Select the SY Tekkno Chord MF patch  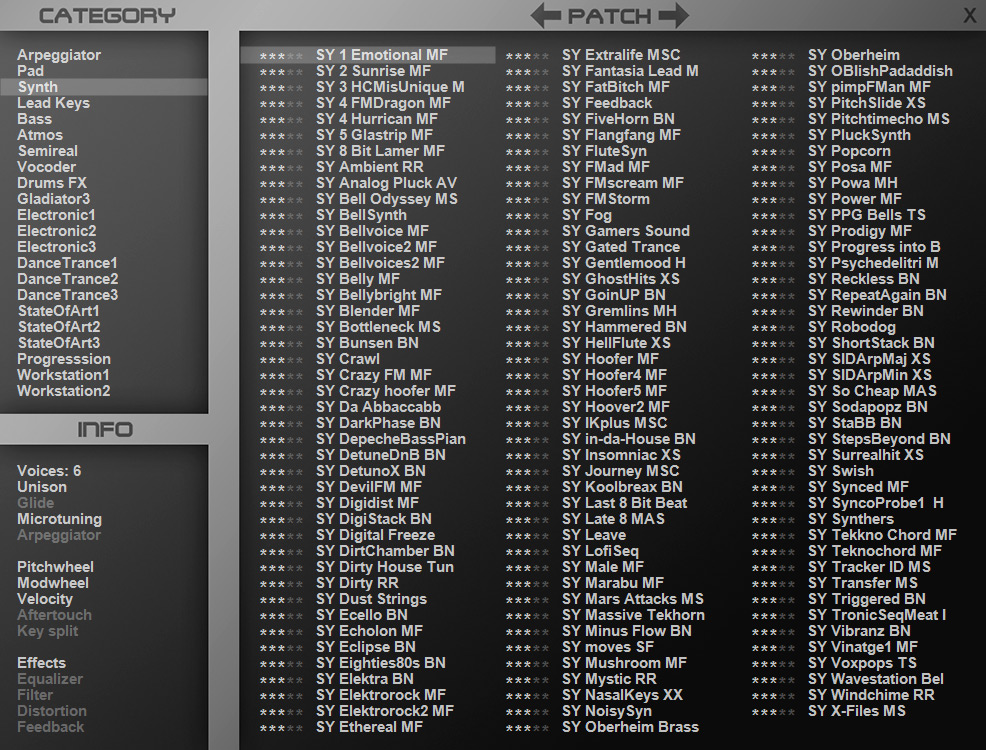click(882, 535)
